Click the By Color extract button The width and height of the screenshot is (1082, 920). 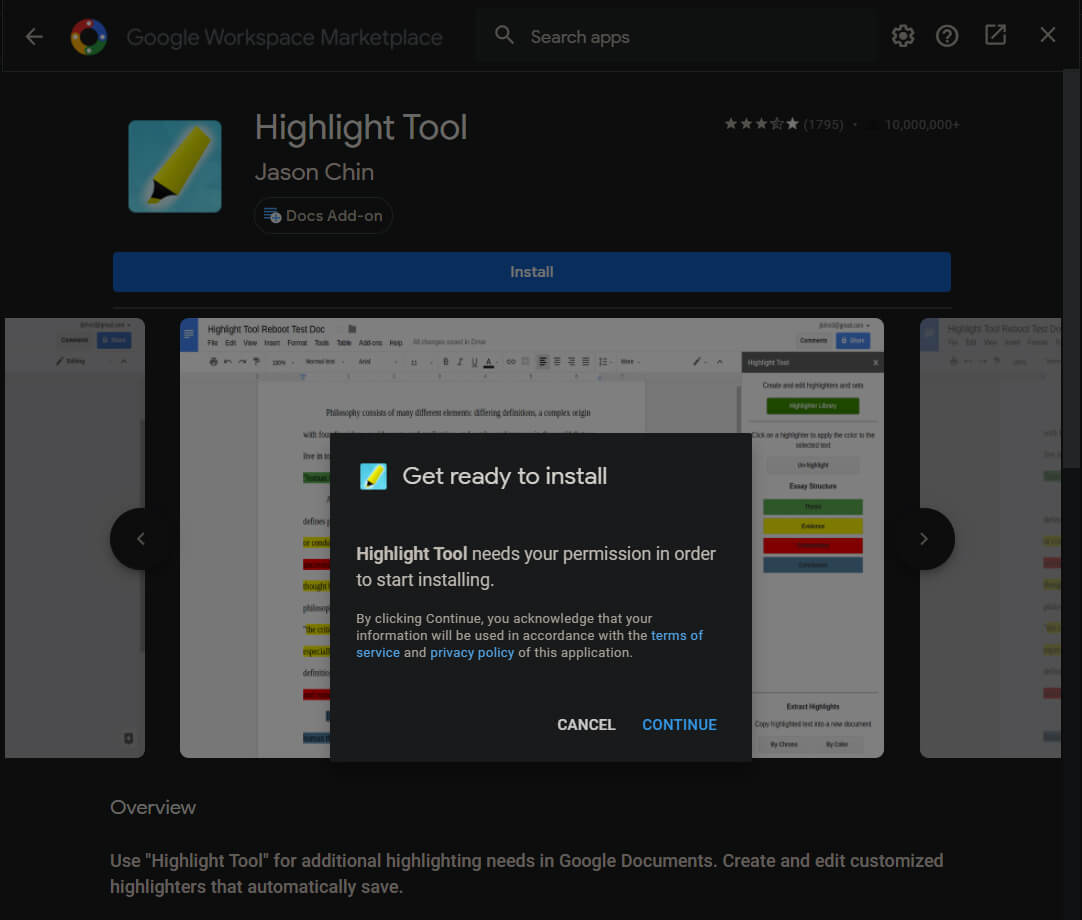(x=837, y=744)
